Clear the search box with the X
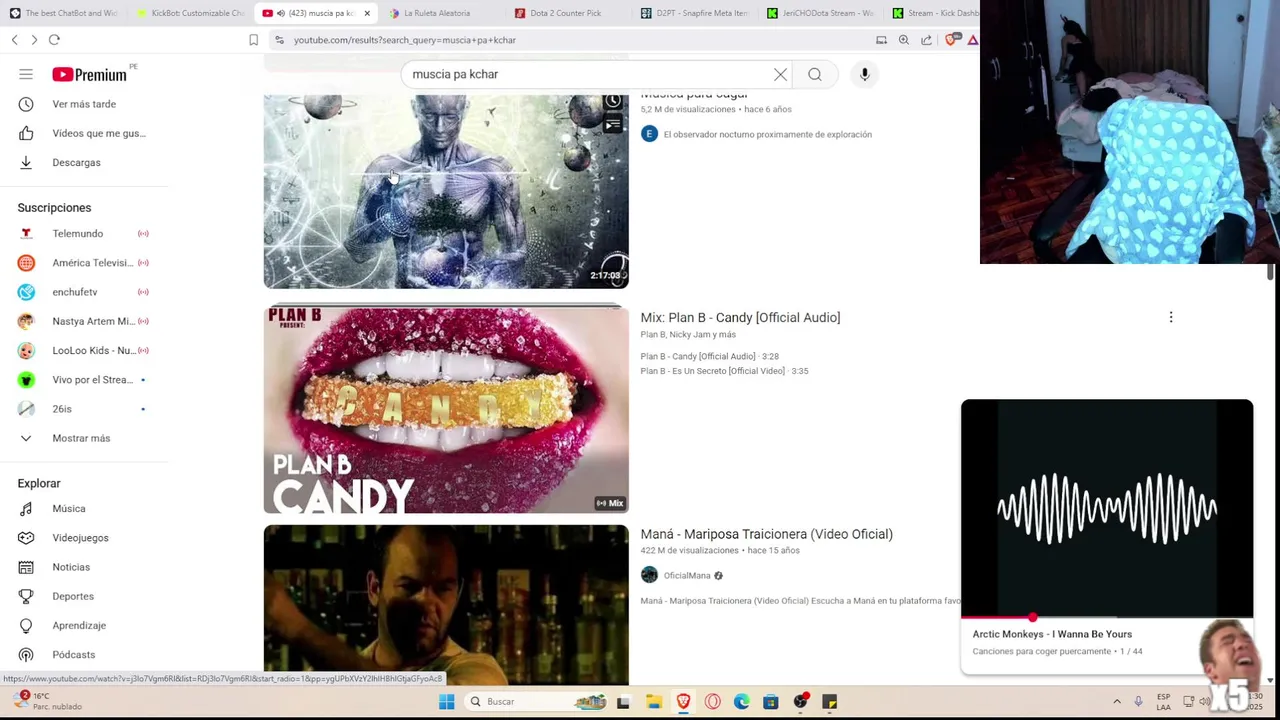The height and width of the screenshot is (720, 1280). pos(780,74)
